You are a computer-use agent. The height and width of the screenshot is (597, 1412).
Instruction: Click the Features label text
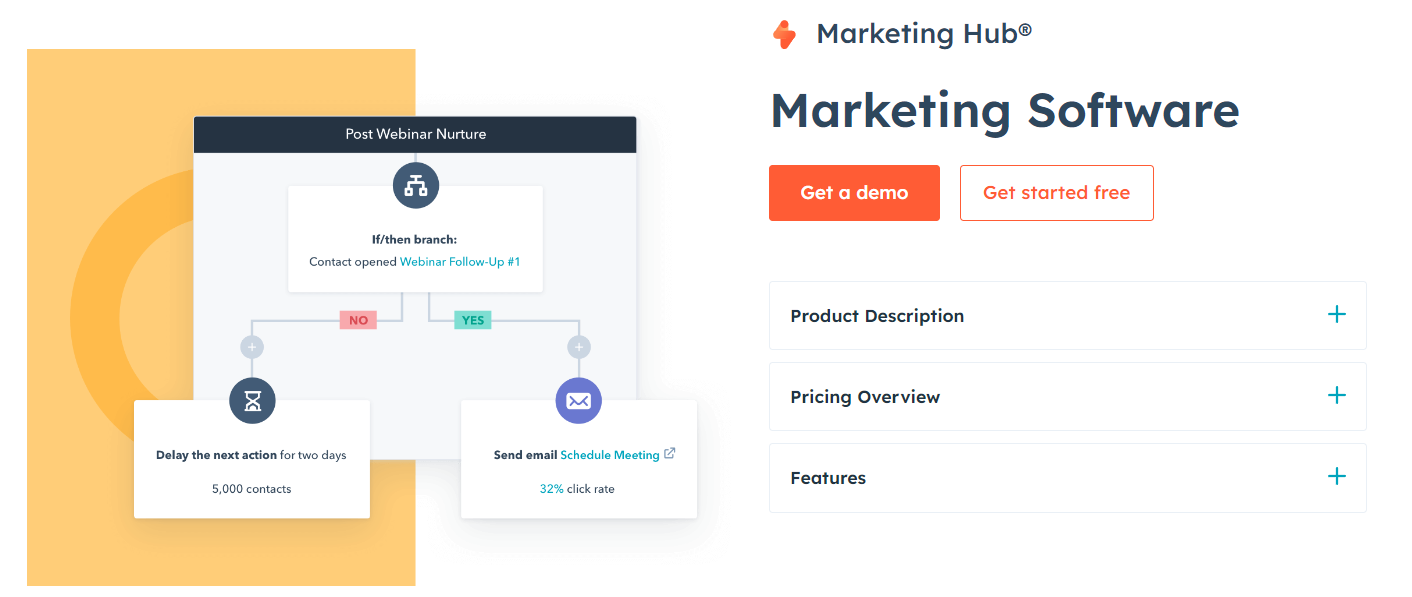tap(828, 478)
